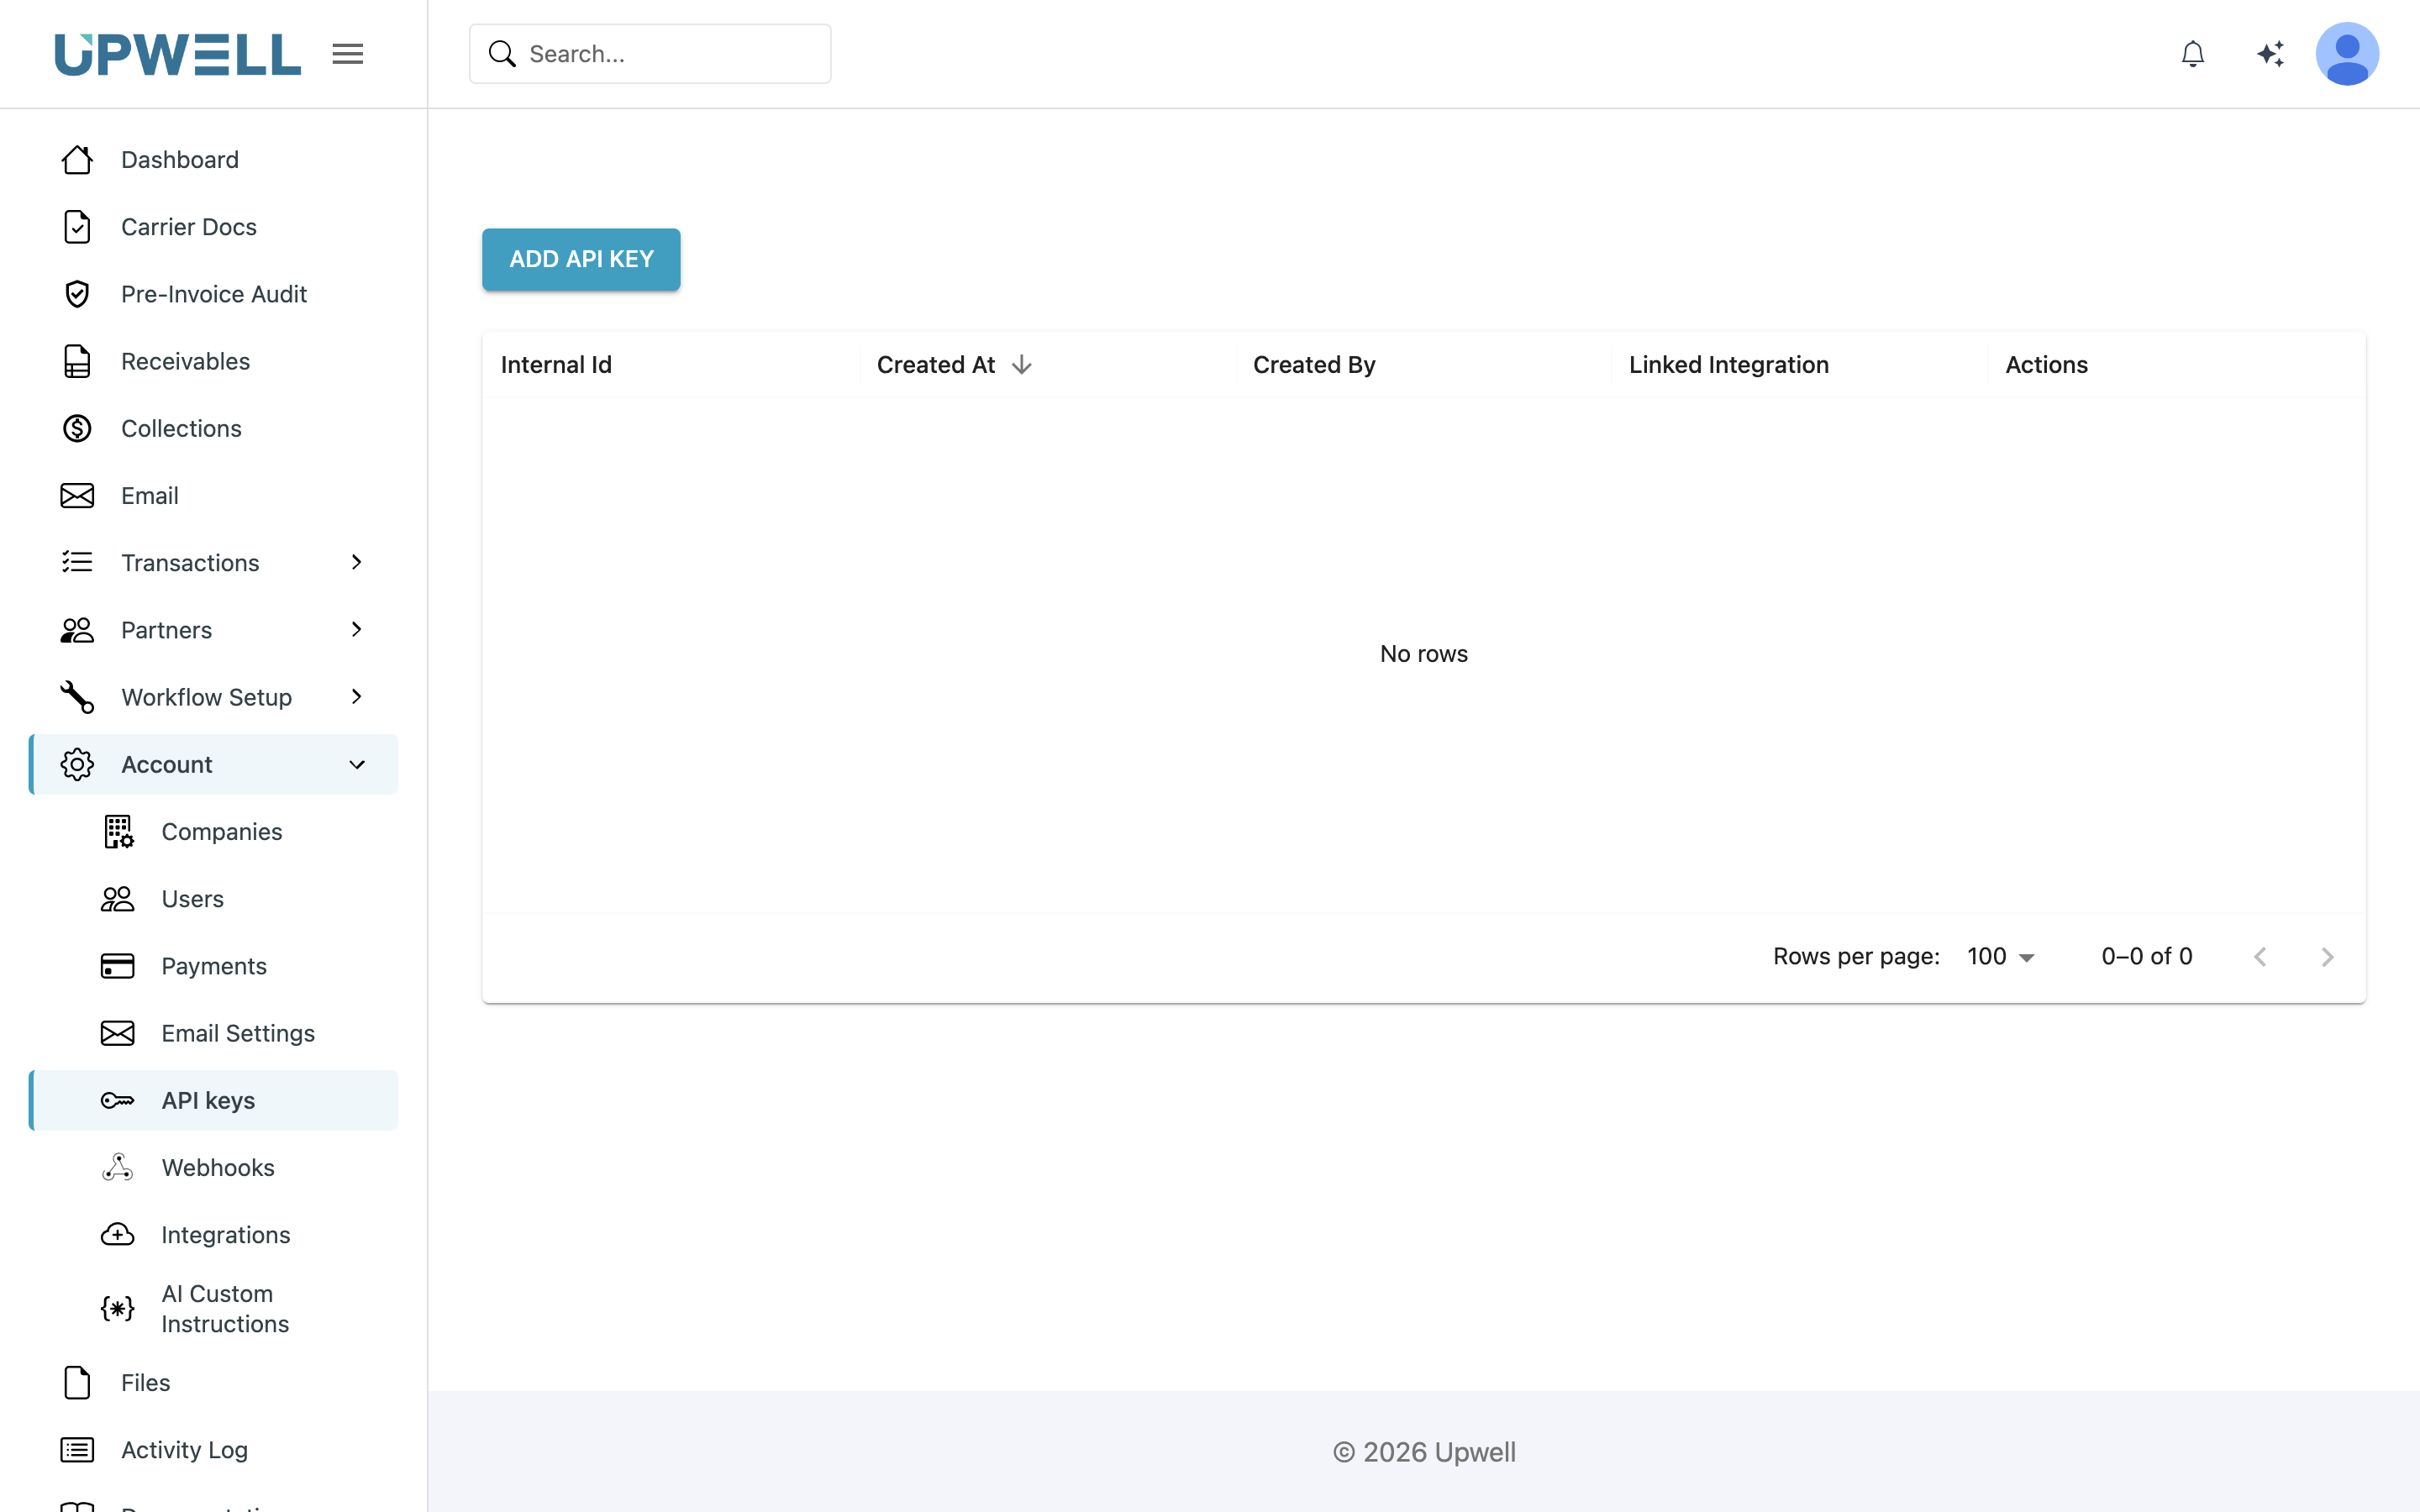Image resolution: width=2420 pixels, height=1512 pixels.
Task: Open Carrier Docs menu item
Action: (x=214, y=227)
